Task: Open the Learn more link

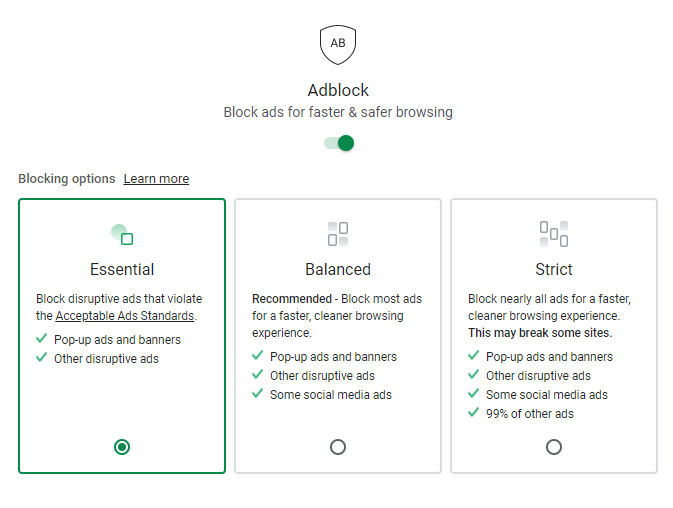Action: click(156, 179)
